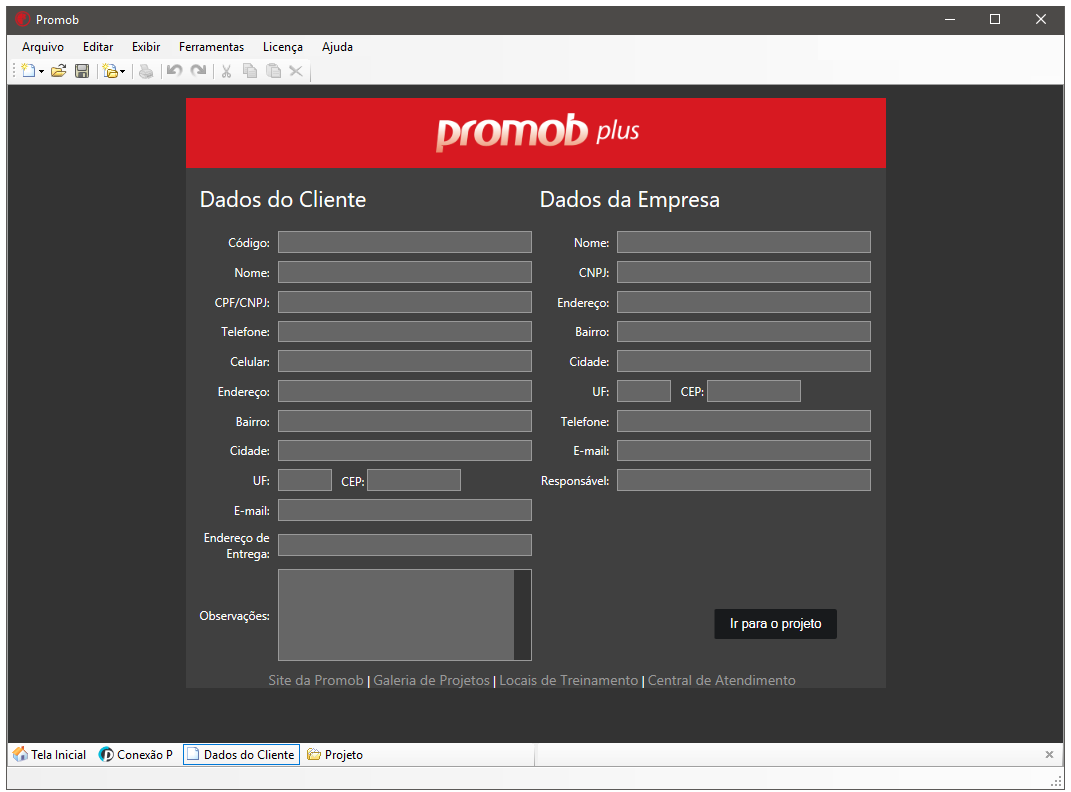Click the Open file folder icon
The width and height of the screenshot is (1071, 792).
tap(59, 70)
